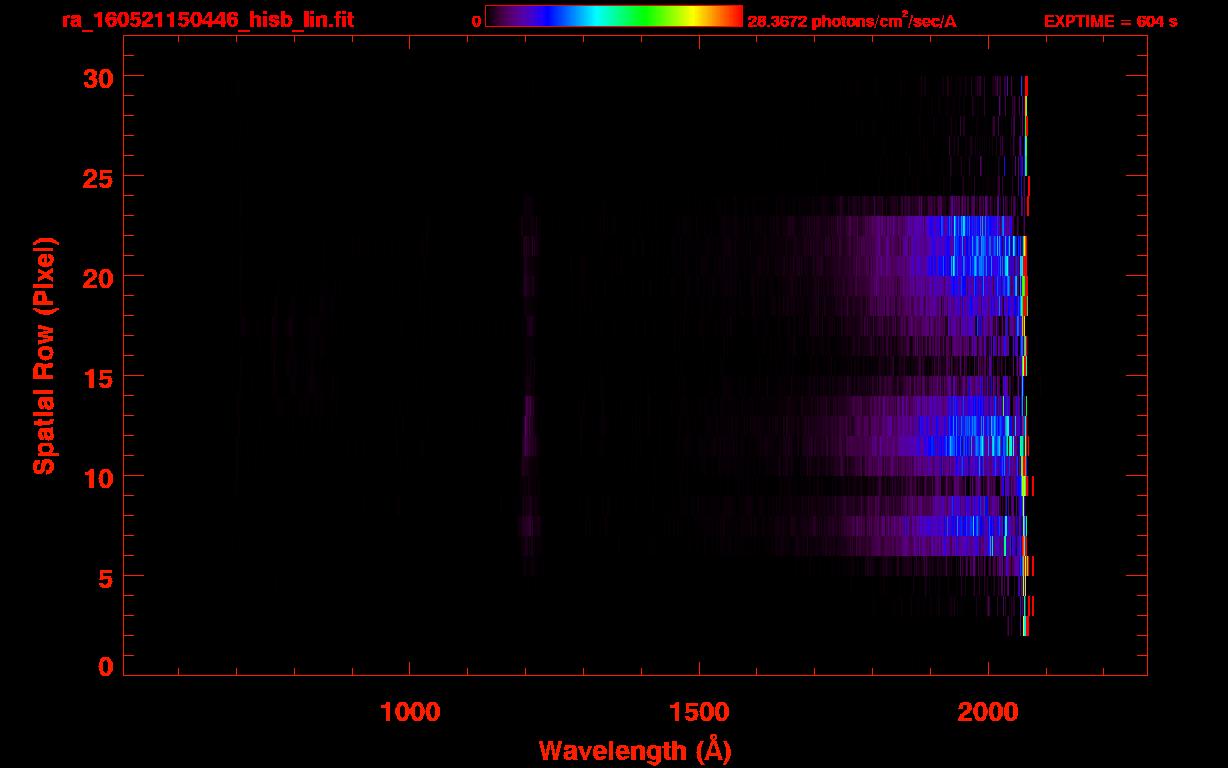Click the Wavelength (Å) axis title
Screen dimensions: 1228x768
pos(635,750)
